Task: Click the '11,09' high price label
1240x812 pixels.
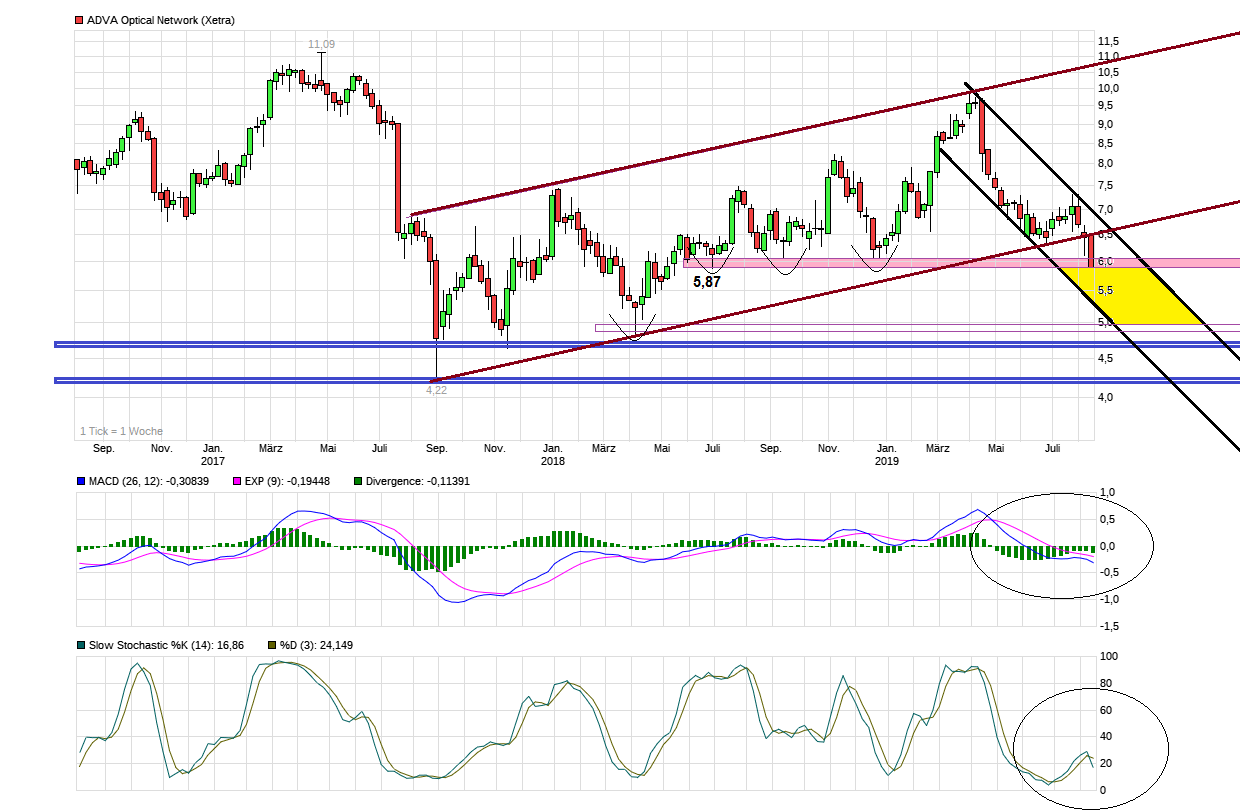Action: point(321,44)
